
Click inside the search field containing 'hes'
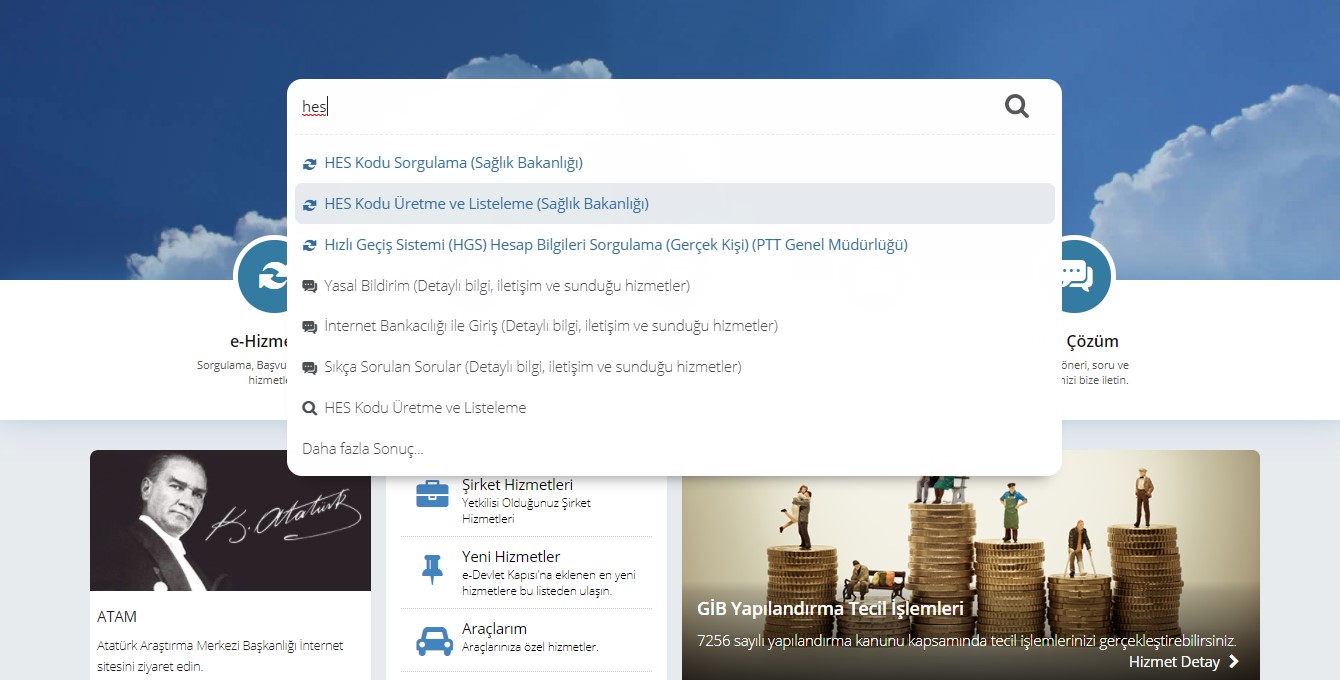tap(640, 107)
